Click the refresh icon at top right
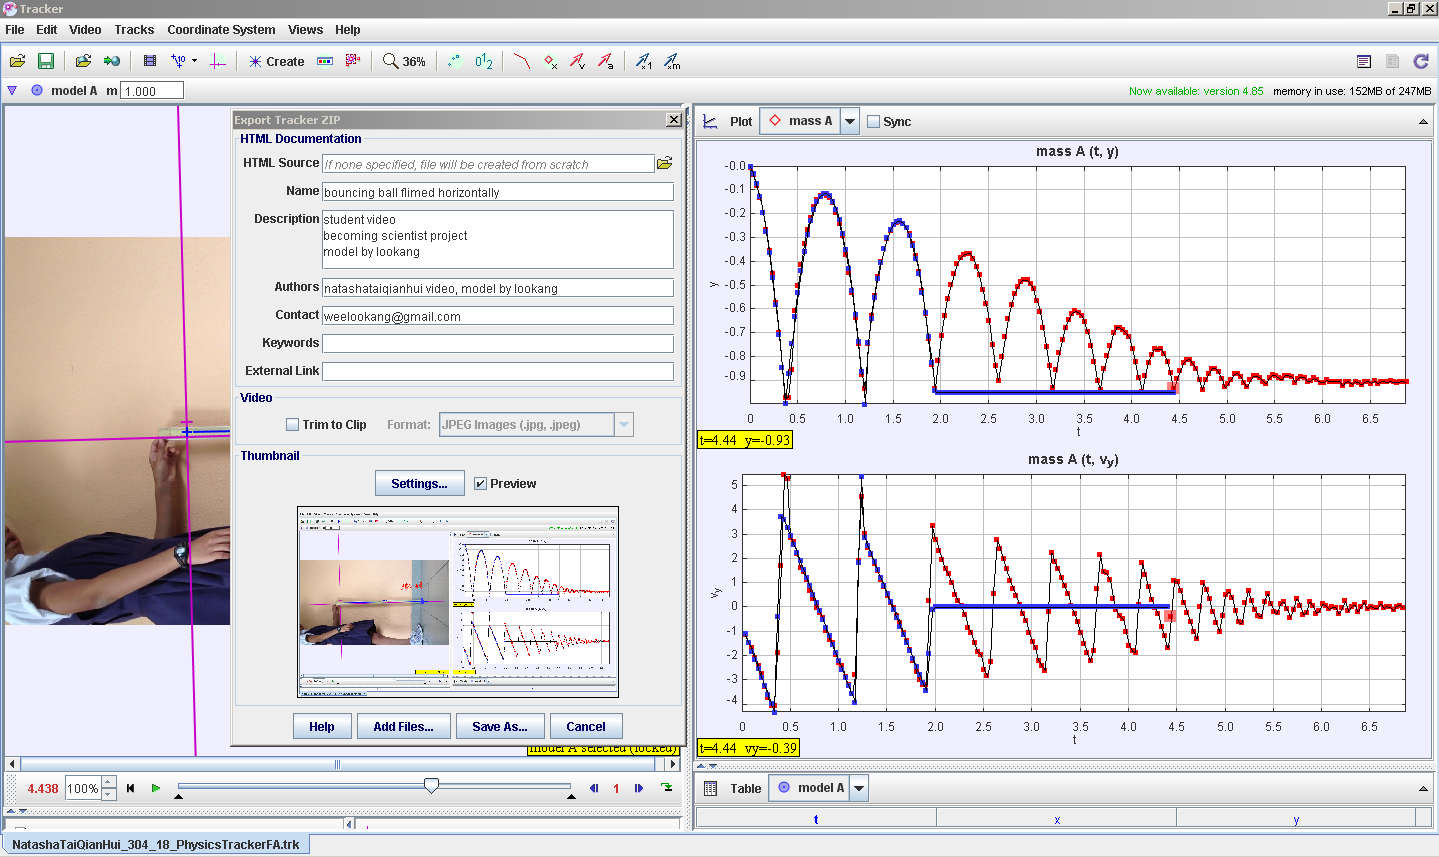This screenshot has height=857, width=1439. pyautogui.click(x=1421, y=61)
